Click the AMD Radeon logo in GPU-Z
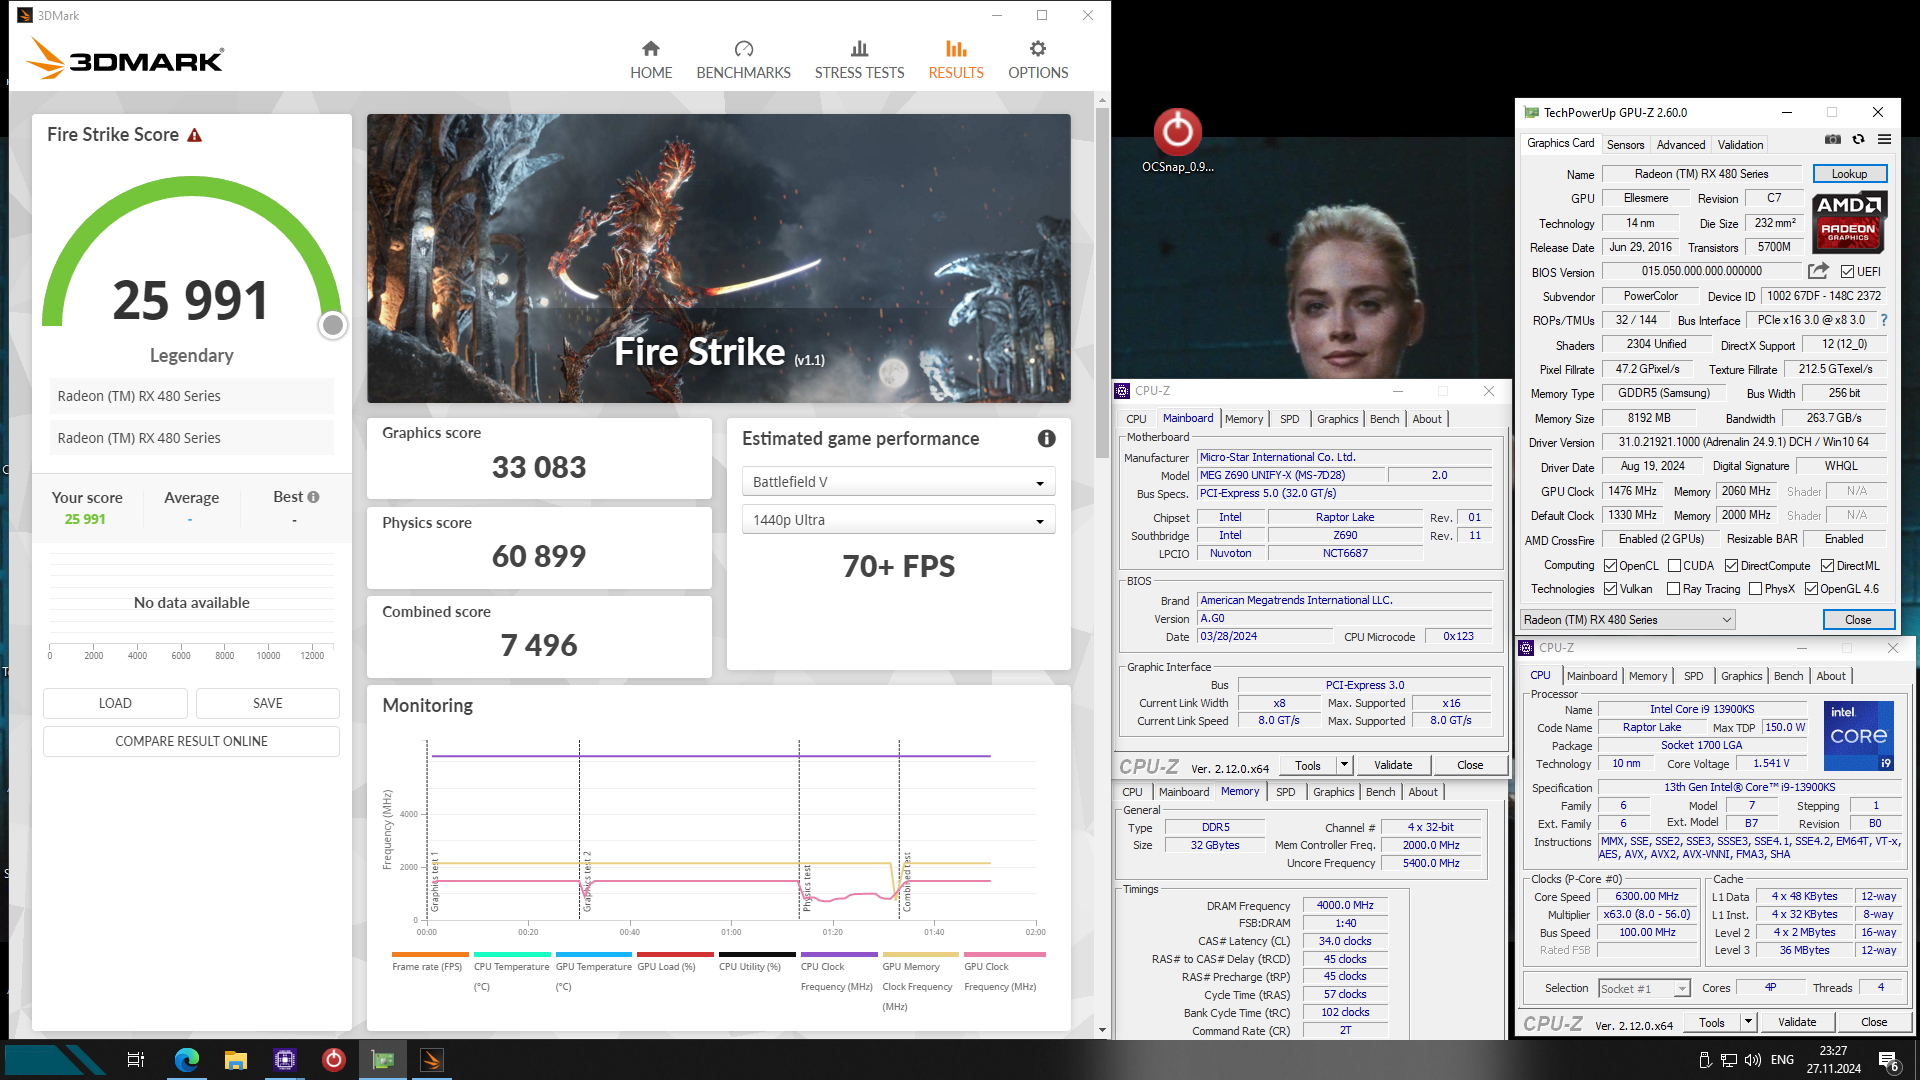Screen dimensions: 1920x1080 point(1849,222)
